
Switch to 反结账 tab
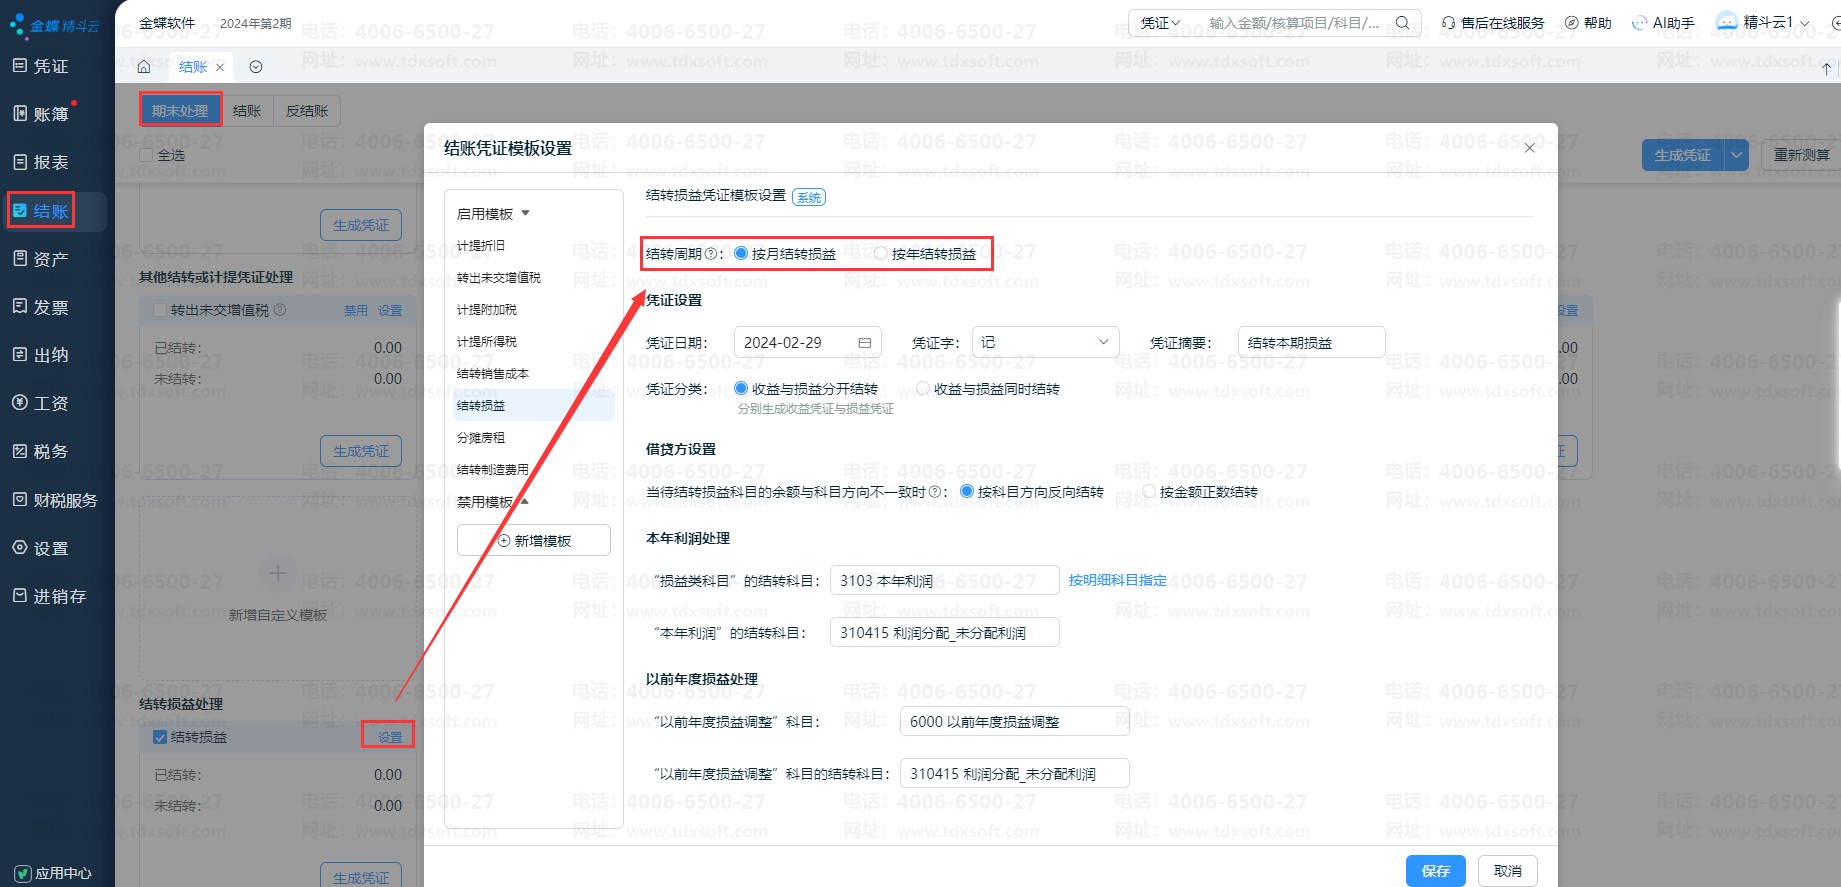(x=307, y=111)
